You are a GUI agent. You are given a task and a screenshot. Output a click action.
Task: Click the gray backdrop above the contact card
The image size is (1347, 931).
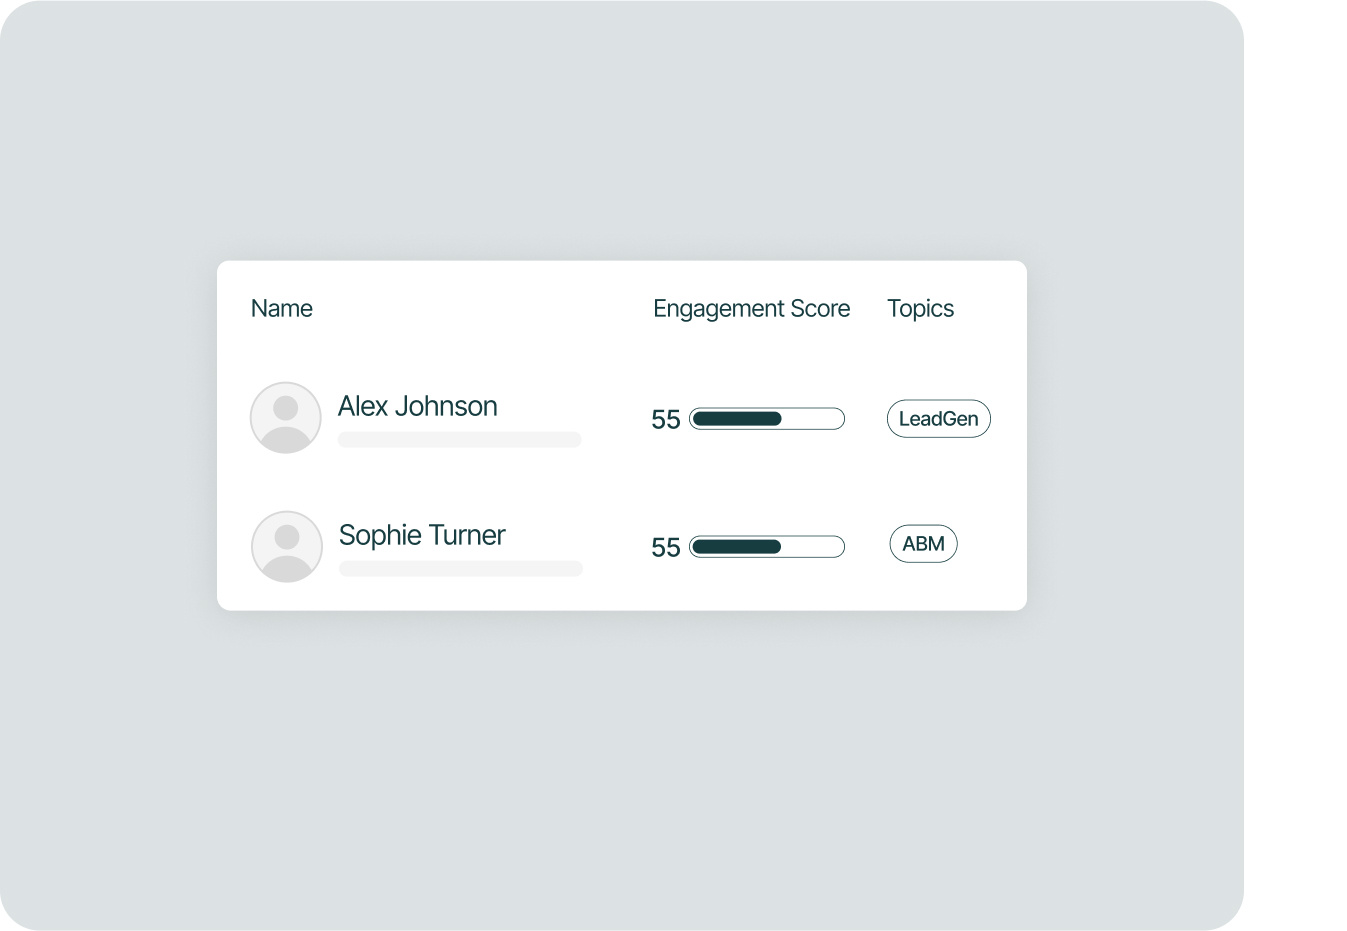[x=620, y=130]
